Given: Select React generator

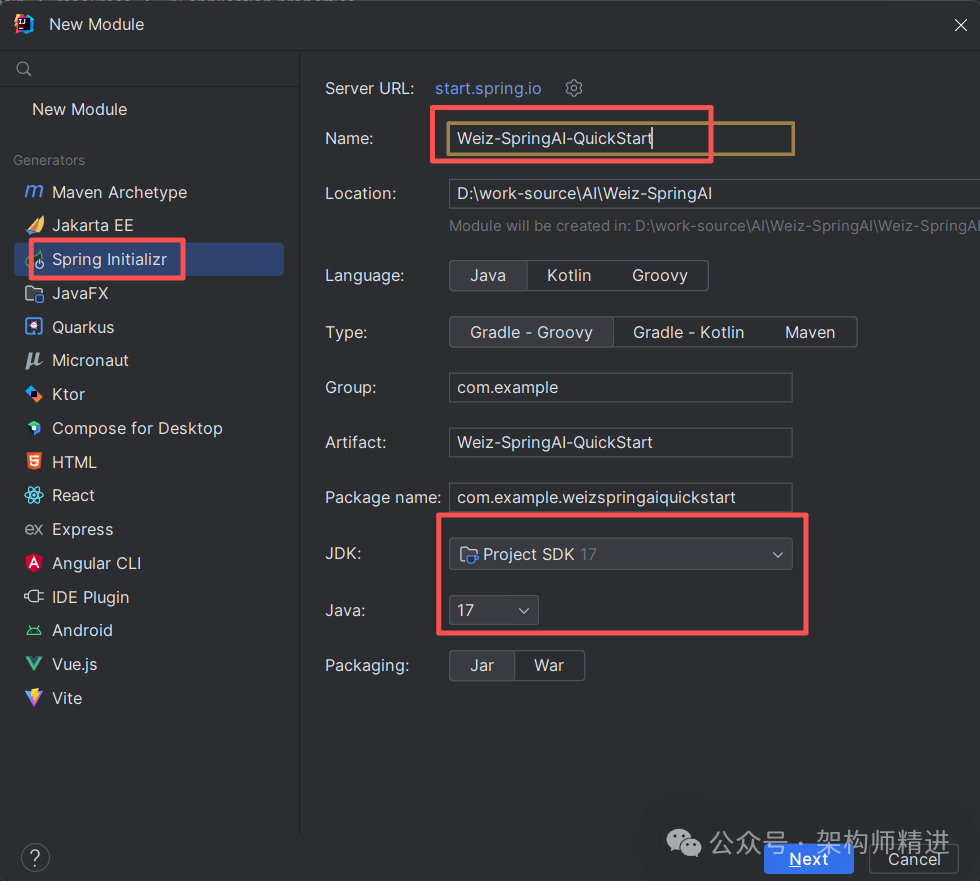Looking at the screenshot, I should tap(149, 495).
